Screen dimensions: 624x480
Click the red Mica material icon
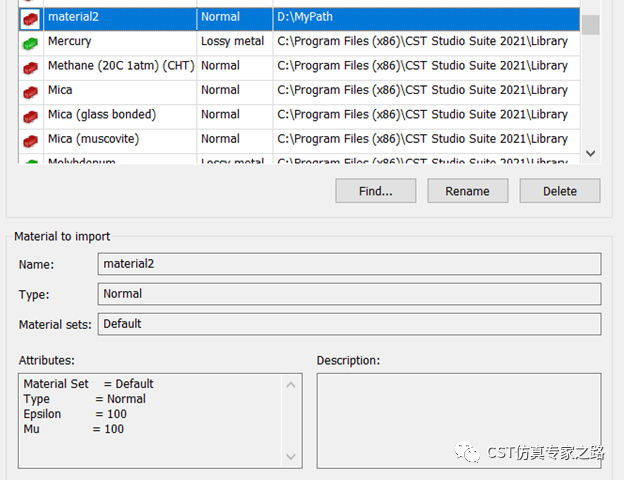pos(30,92)
